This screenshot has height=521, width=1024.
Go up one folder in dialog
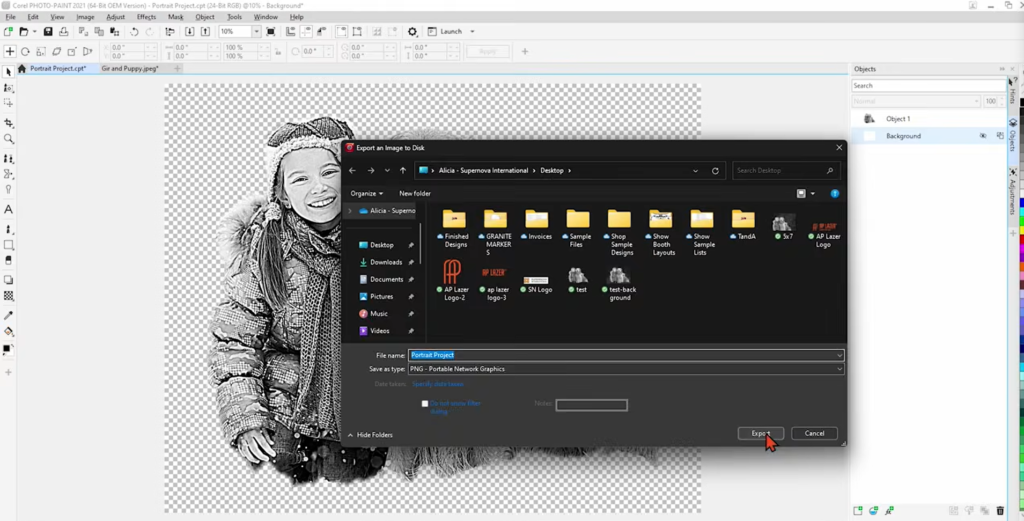click(403, 170)
